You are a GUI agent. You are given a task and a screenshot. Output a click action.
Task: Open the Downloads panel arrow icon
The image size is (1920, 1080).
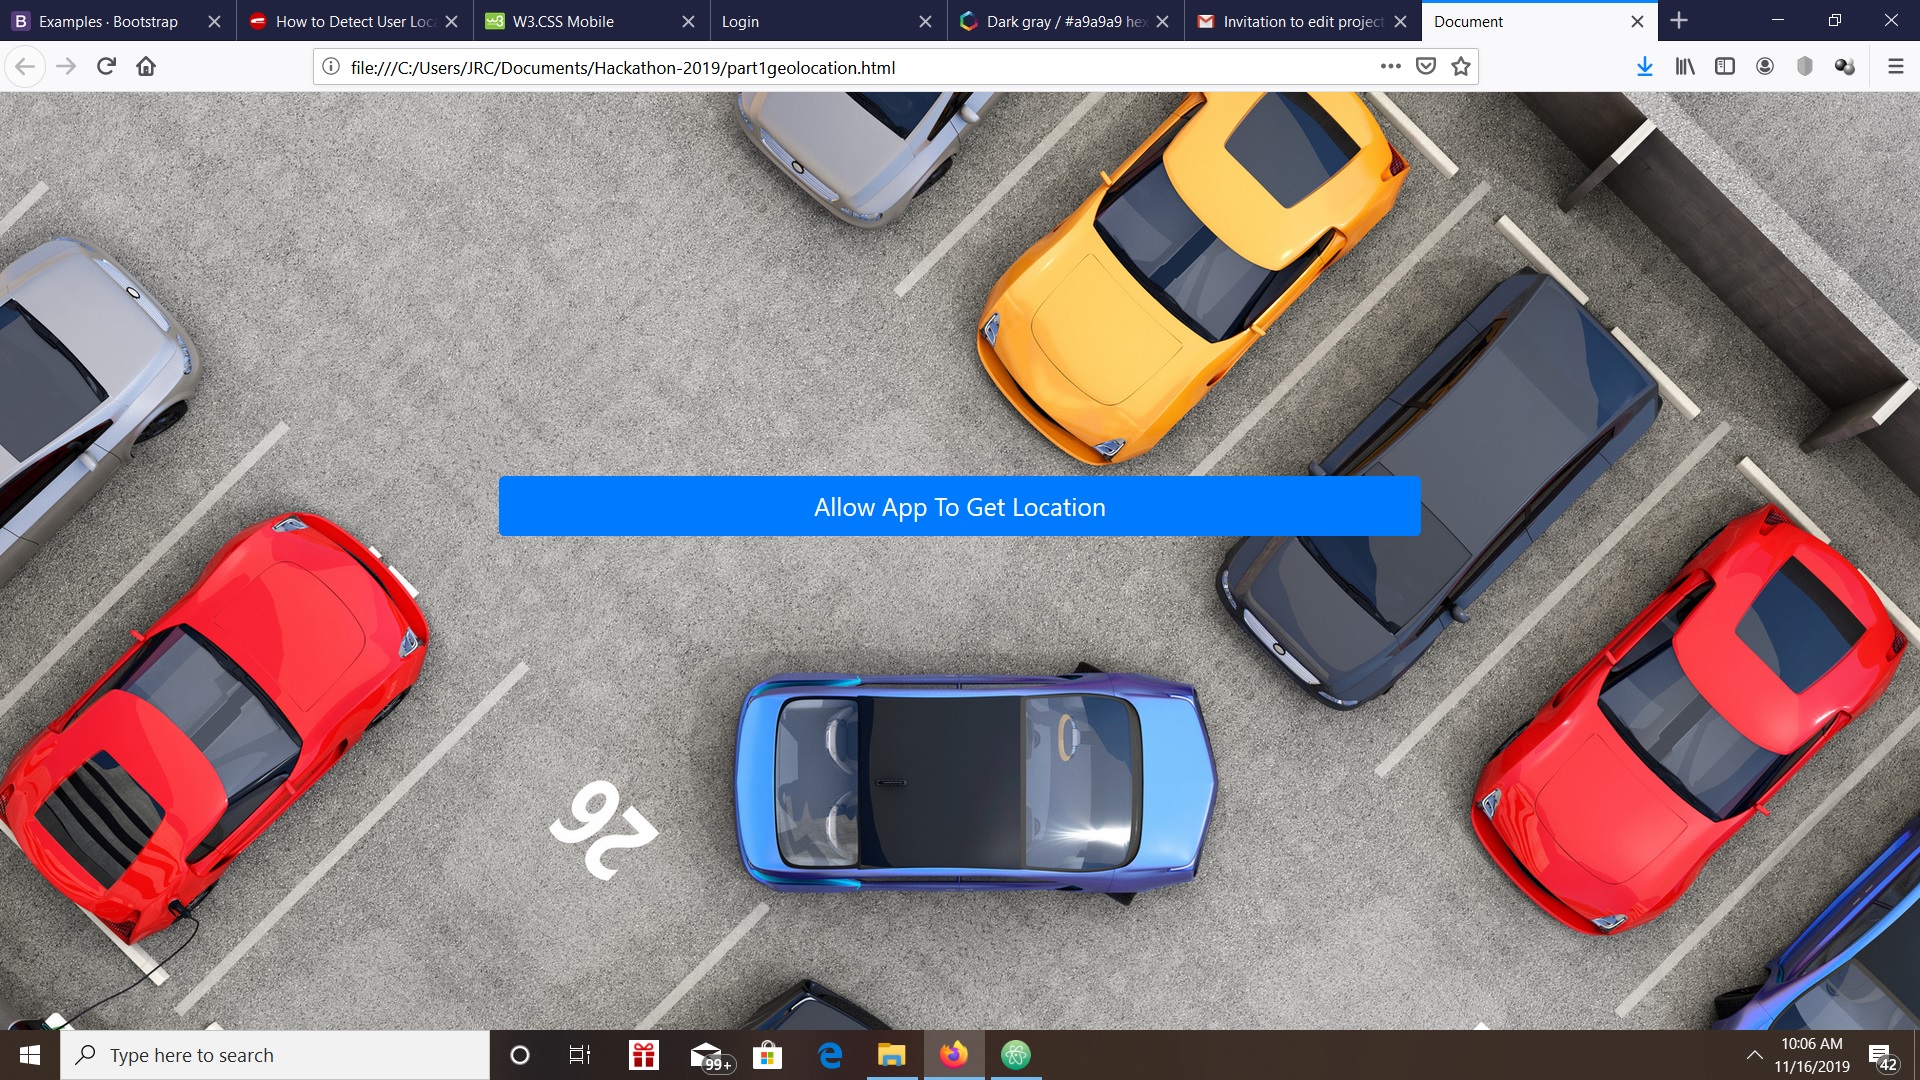coord(1644,66)
